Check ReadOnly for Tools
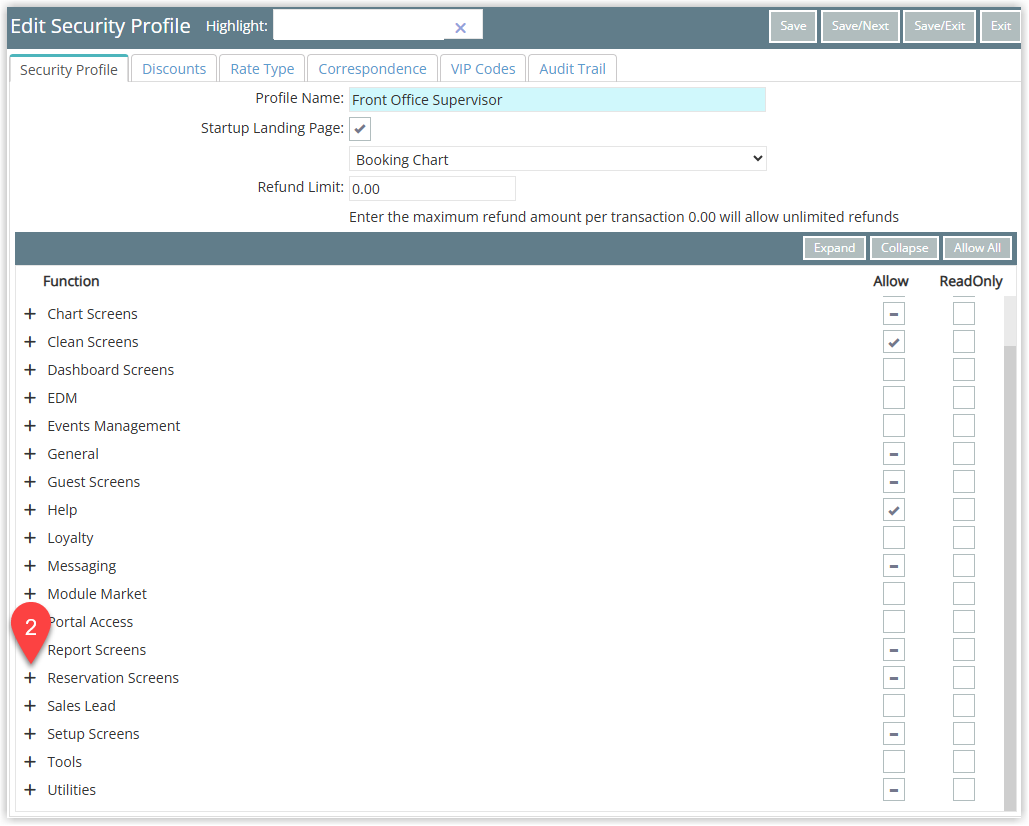The width and height of the screenshot is (1029, 826). click(x=964, y=762)
